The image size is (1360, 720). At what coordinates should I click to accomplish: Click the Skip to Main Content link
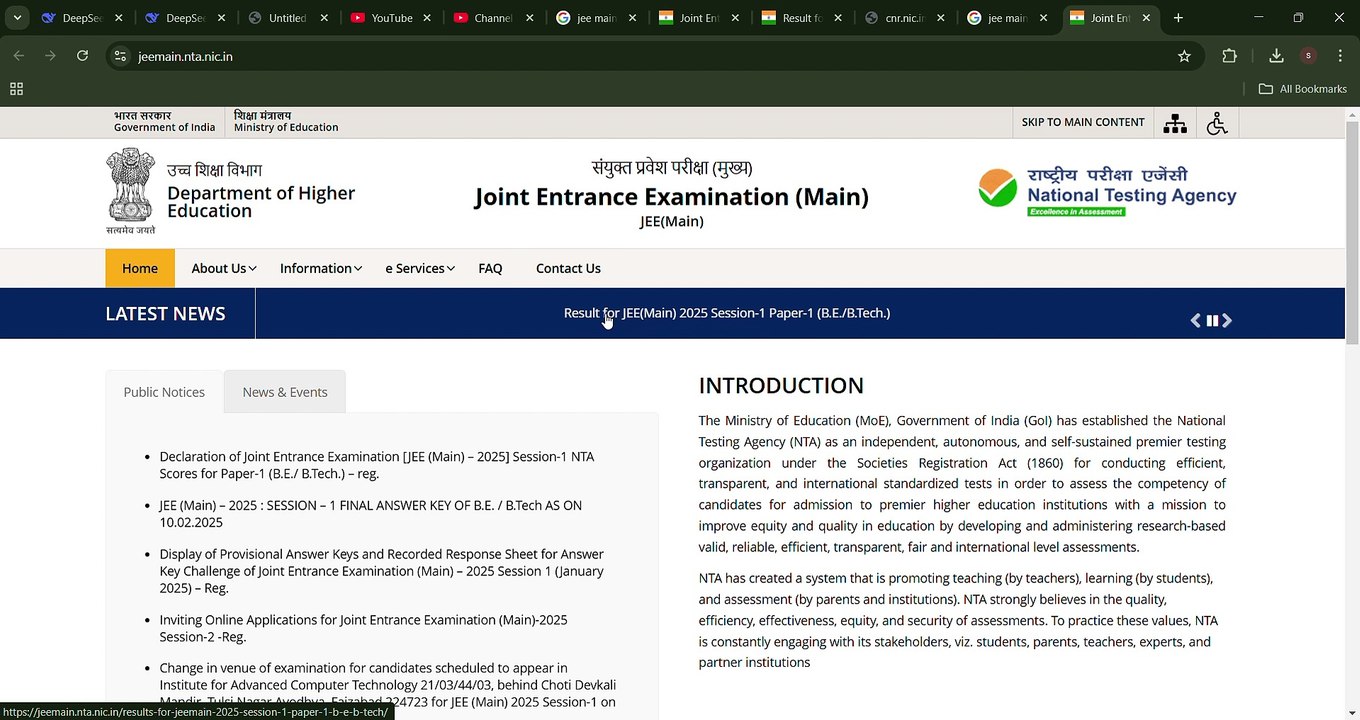coord(1083,123)
